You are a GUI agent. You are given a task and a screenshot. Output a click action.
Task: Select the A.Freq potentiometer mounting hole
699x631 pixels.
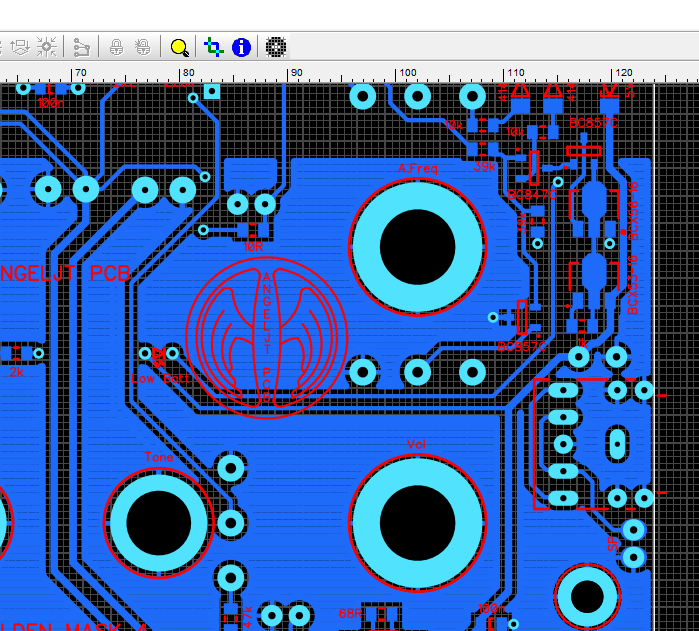point(417,246)
